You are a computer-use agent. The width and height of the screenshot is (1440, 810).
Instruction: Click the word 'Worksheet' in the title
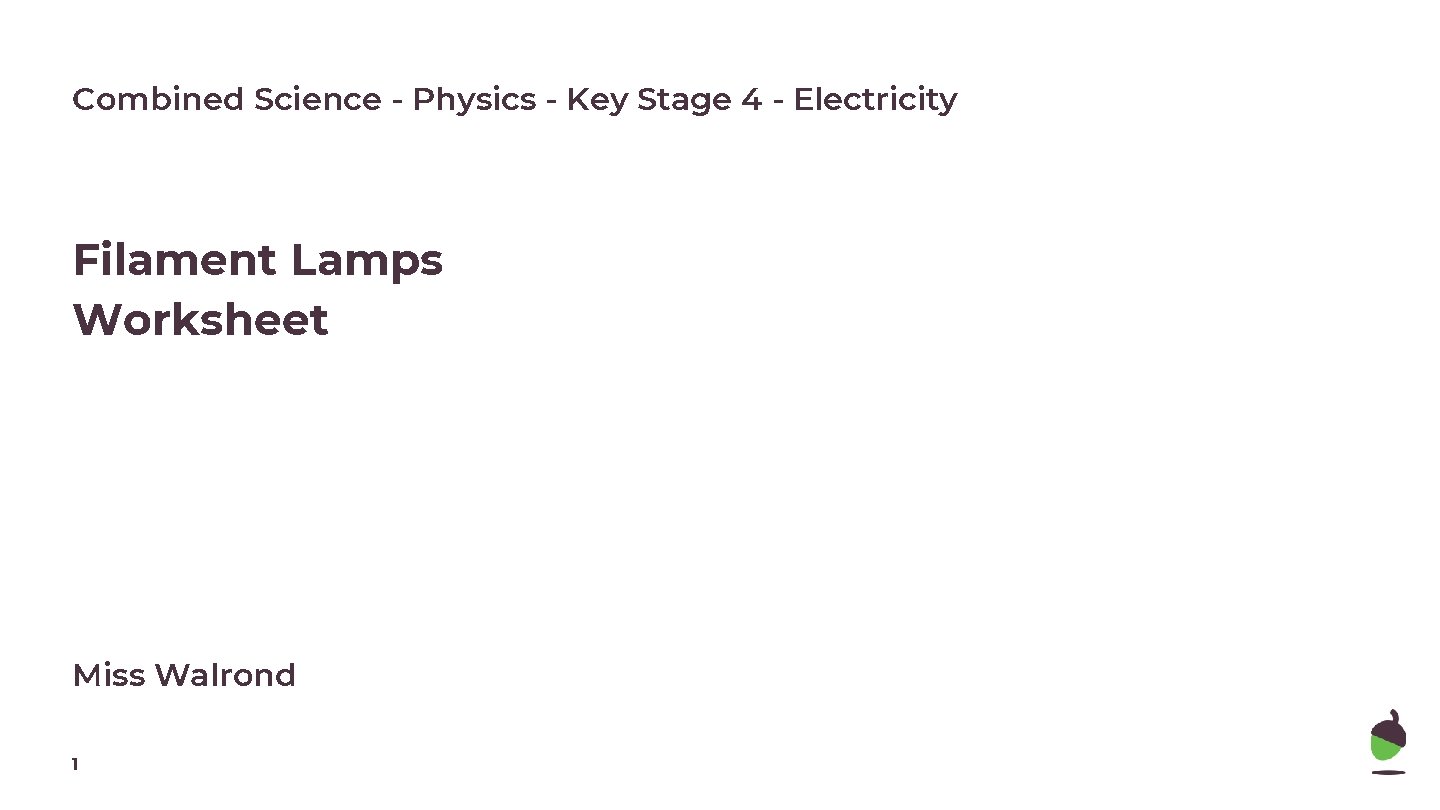pyautogui.click(x=200, y=320)
